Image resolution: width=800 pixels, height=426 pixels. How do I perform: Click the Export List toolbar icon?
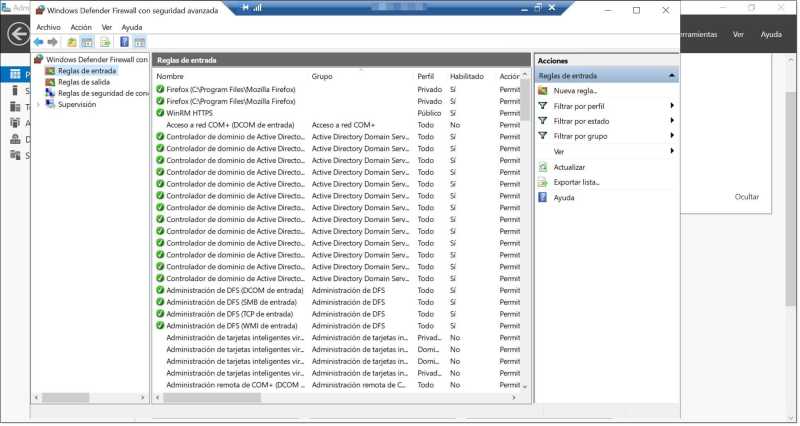point(105,42)
